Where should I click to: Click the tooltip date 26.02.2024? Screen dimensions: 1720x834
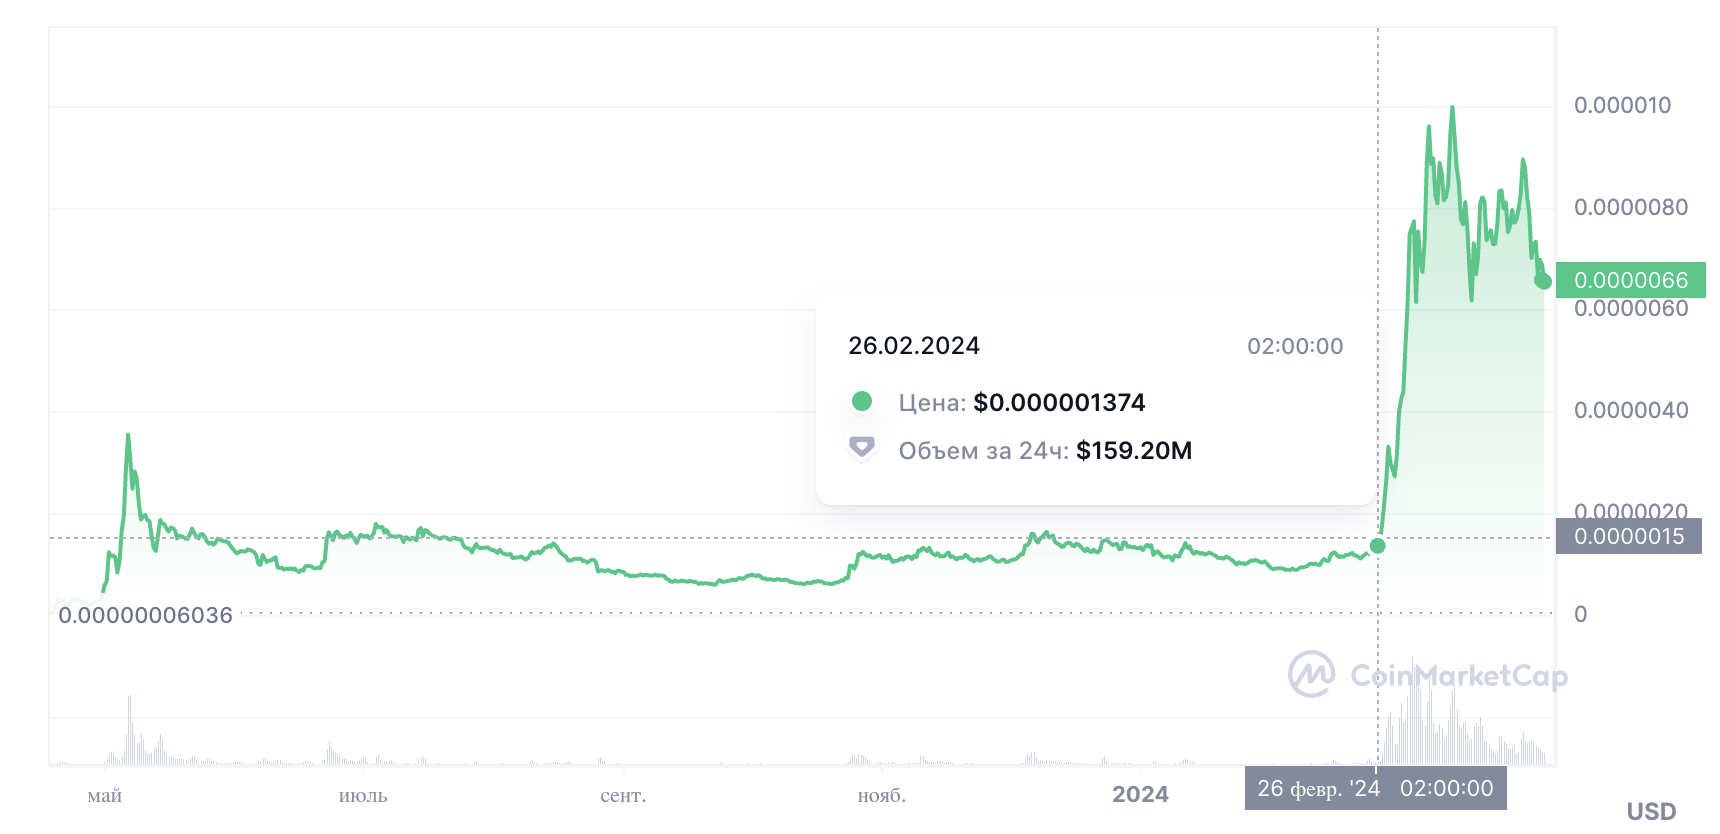pos(914,346)
